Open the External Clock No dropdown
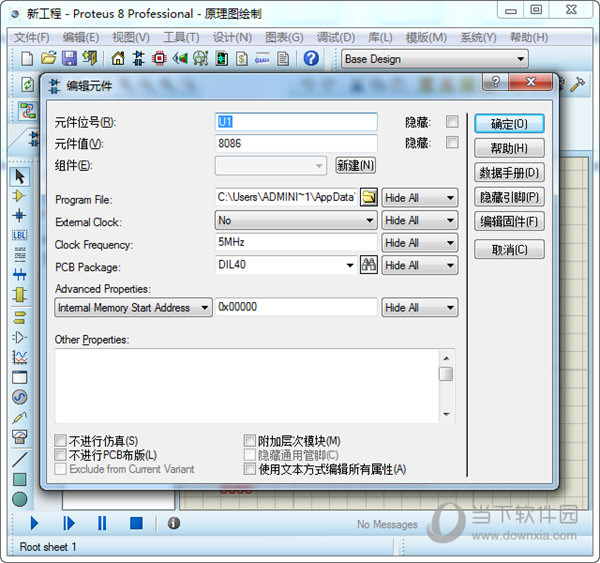 (x=296, y=220)
